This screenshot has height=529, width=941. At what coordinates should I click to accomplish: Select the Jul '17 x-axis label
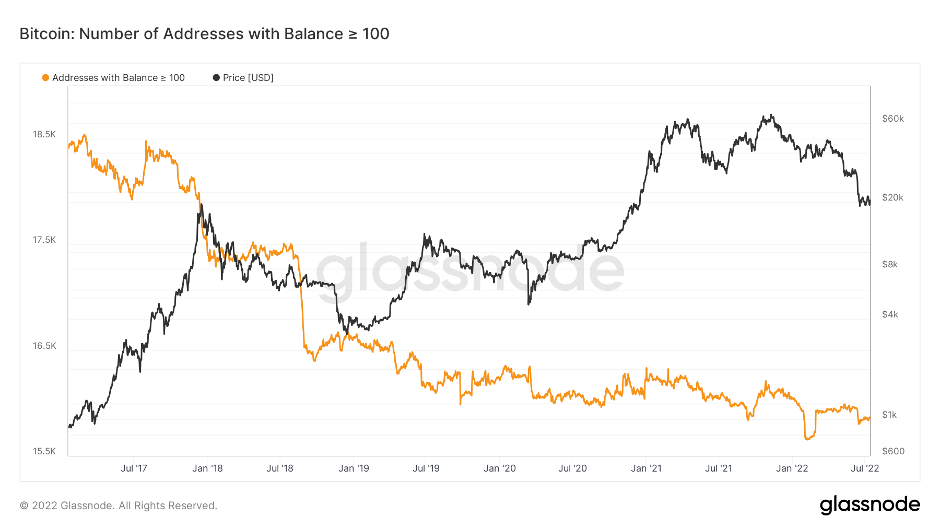[134, 467]
